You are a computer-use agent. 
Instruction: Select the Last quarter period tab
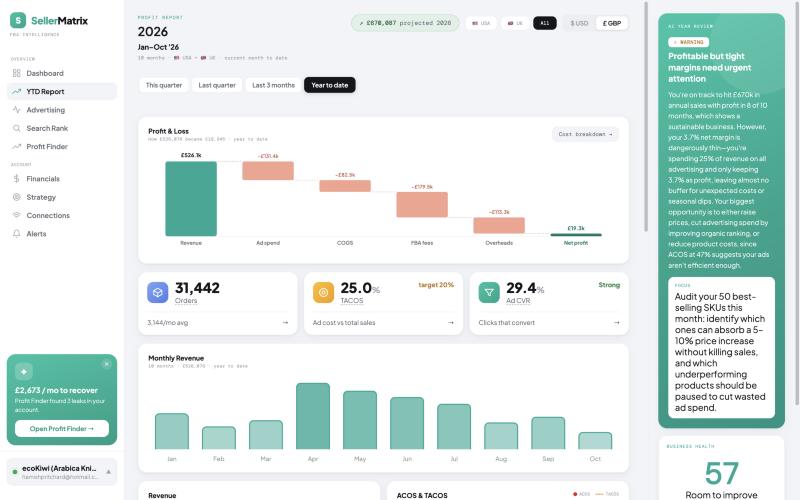coord(217,85)
